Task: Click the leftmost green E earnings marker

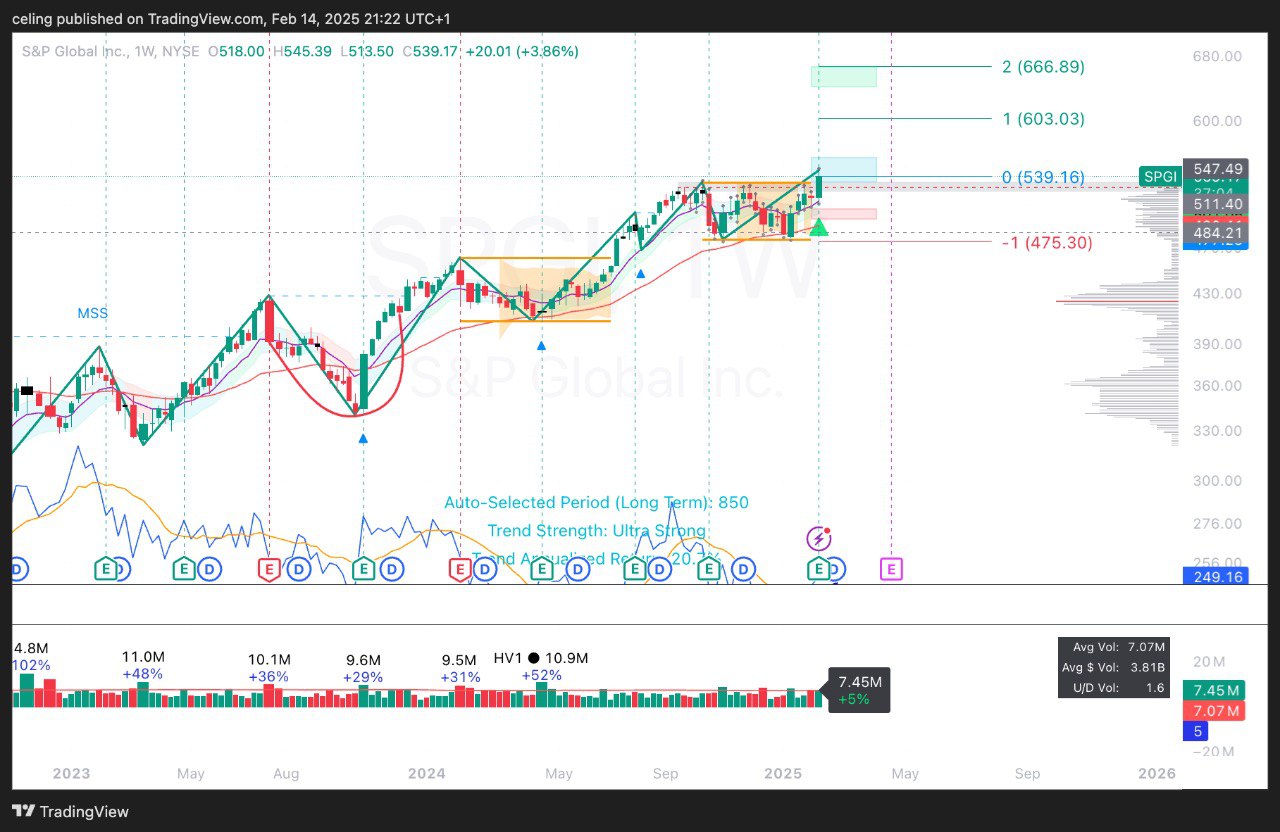Action: [x=105, y=569]
